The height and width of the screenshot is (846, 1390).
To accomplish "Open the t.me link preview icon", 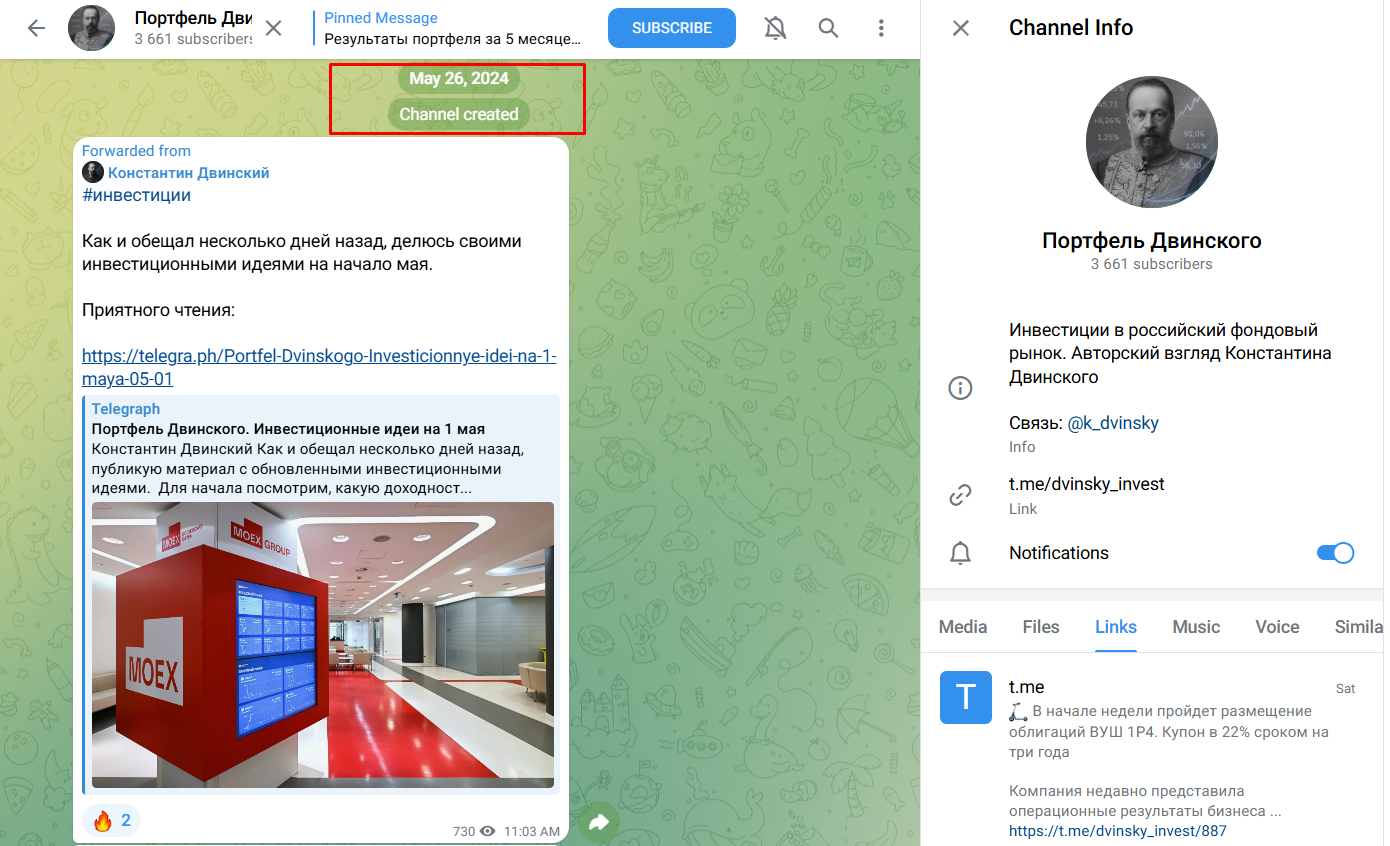I will [966, 697].
